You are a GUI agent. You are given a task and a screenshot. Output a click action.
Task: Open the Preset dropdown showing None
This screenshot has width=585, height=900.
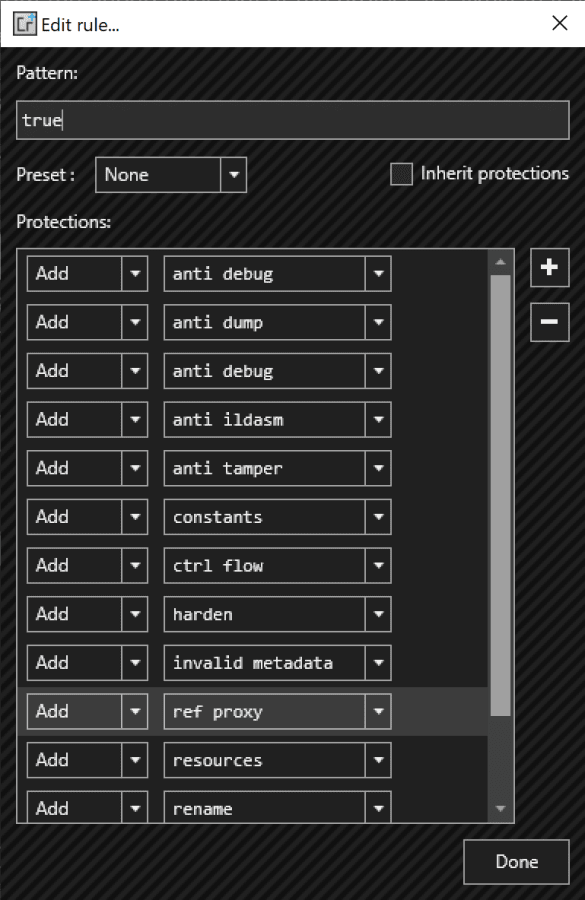click(x=233, y=173)
